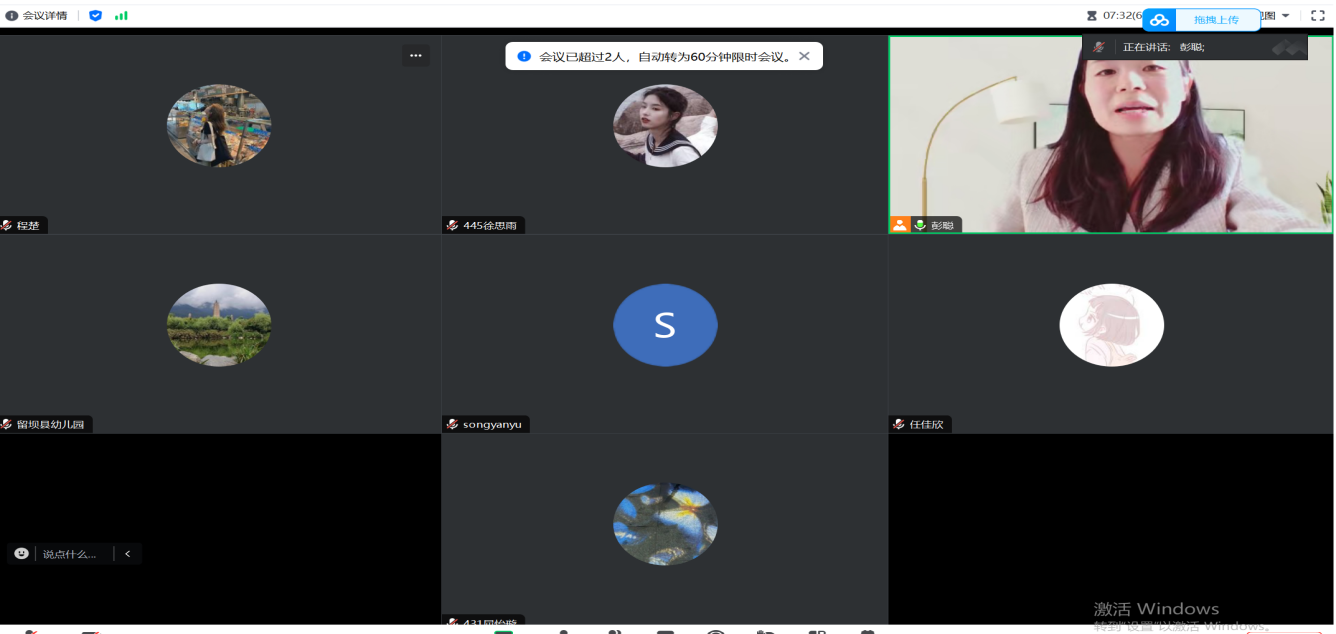Open the emoji picker in the chat box
This screenshot has height=634, width=1336.
coord(22,553)
